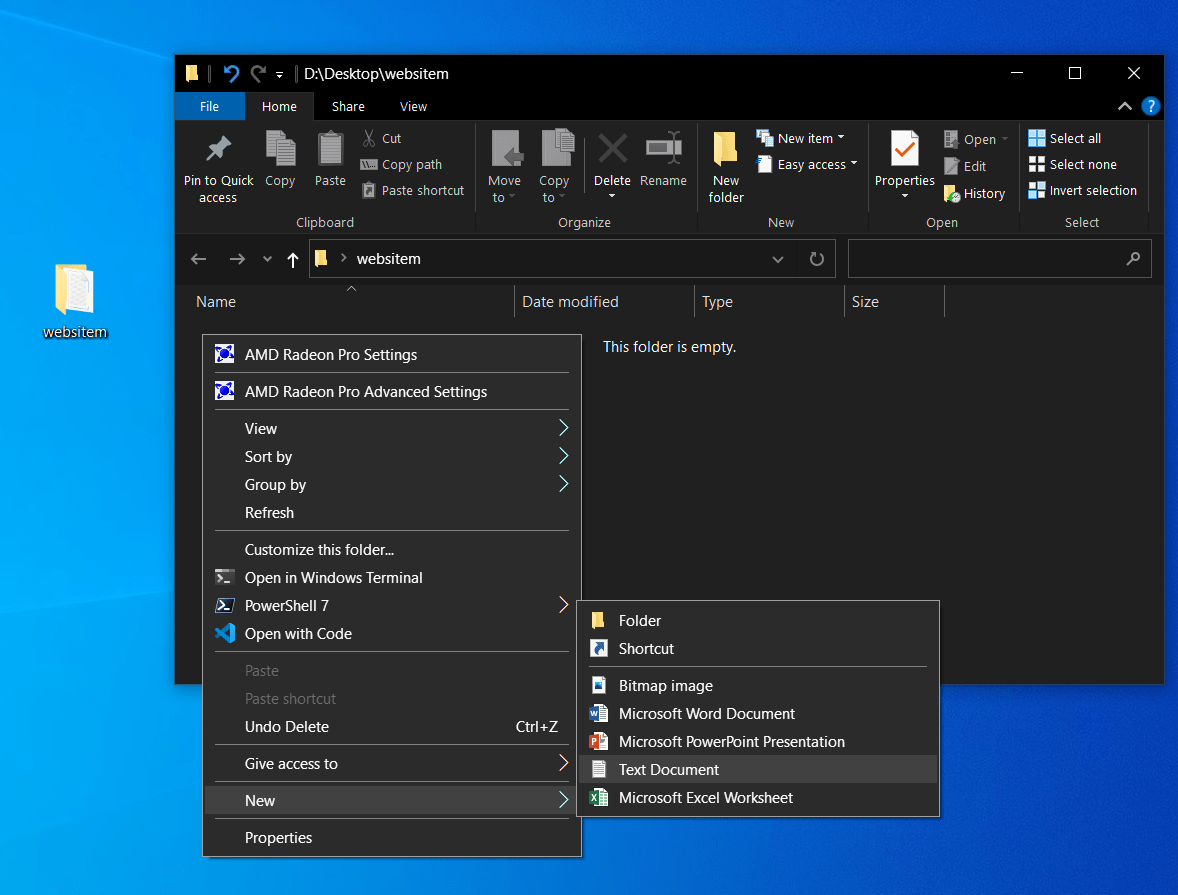Select the Home ribbon tab
This screenshot has height=895, width=1178.
click(x=279, y=107)
